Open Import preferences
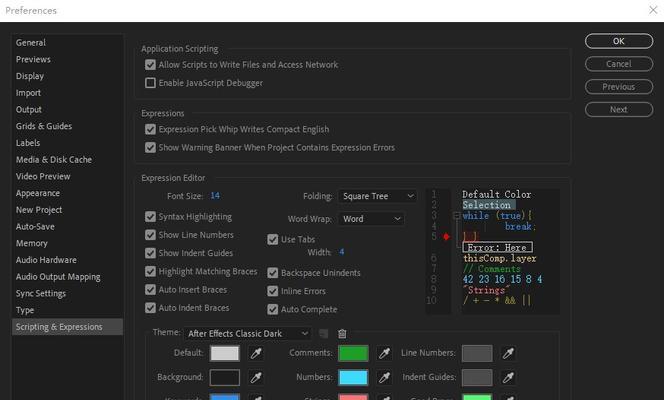Screen dimensions: 664x400 pyautogui.click(x=28, y=93)
